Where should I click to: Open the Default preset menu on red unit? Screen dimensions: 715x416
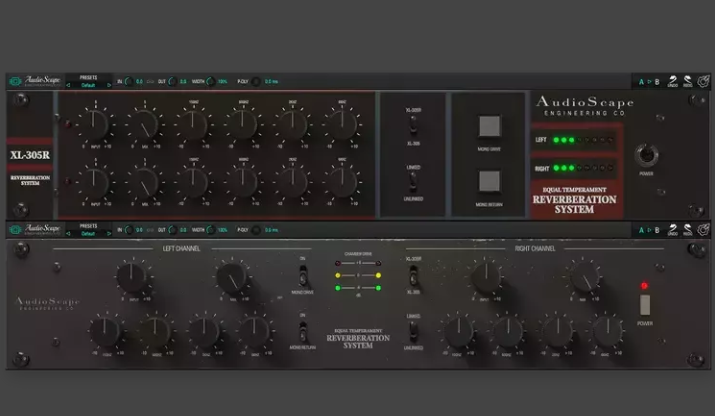[88, 85]
